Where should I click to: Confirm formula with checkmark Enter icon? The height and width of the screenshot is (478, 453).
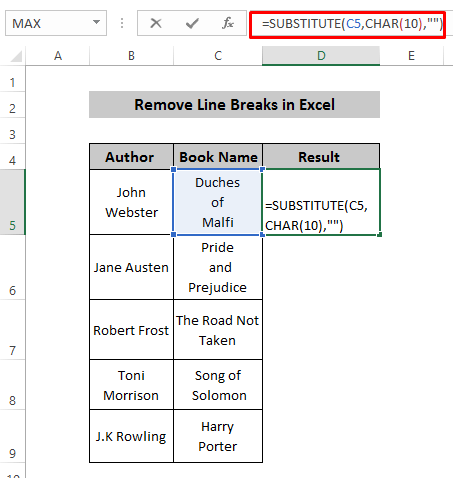pos(192,23)
